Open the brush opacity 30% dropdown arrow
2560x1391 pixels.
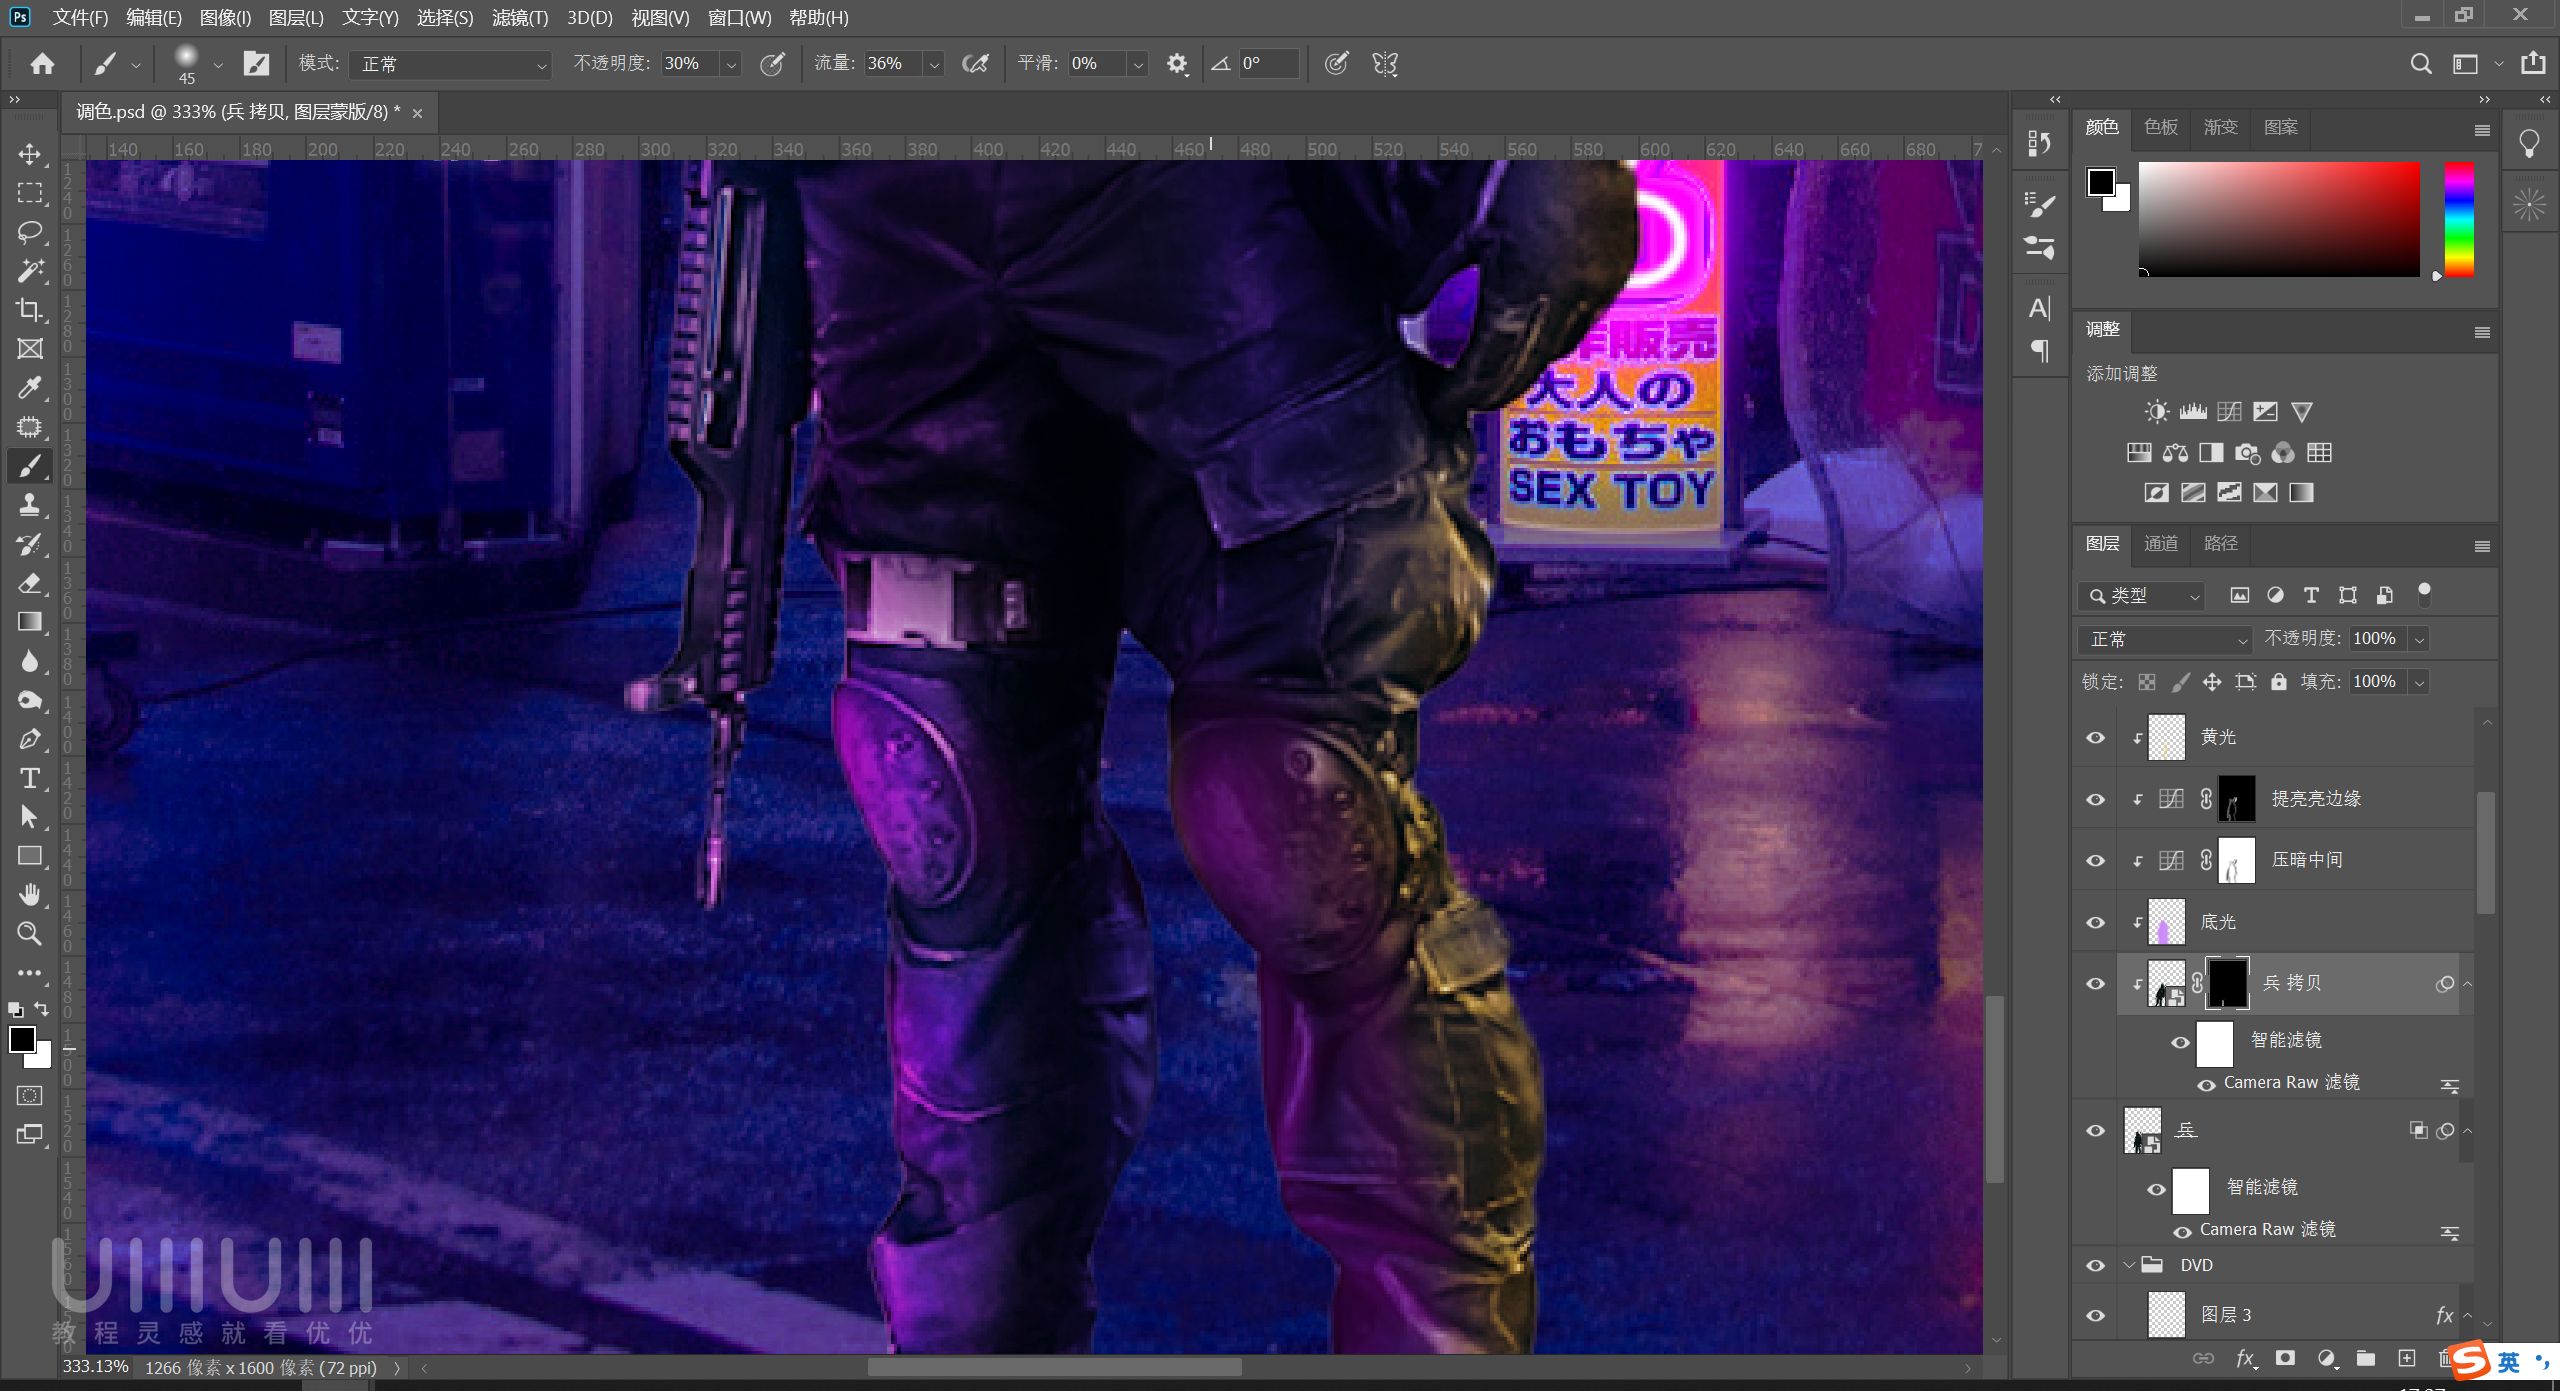tap(731, 65)
